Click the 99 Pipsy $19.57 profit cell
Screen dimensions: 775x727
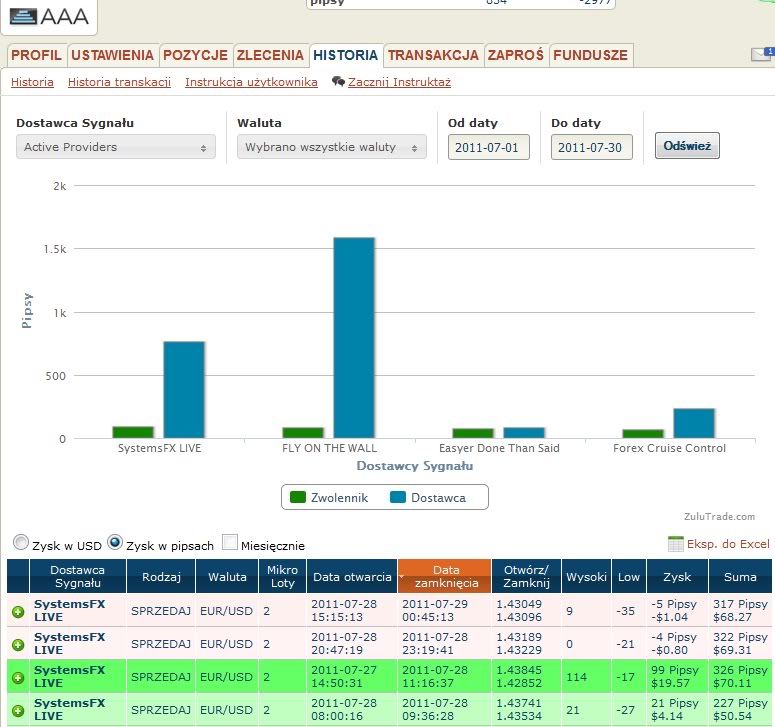(x=675, y=677)
